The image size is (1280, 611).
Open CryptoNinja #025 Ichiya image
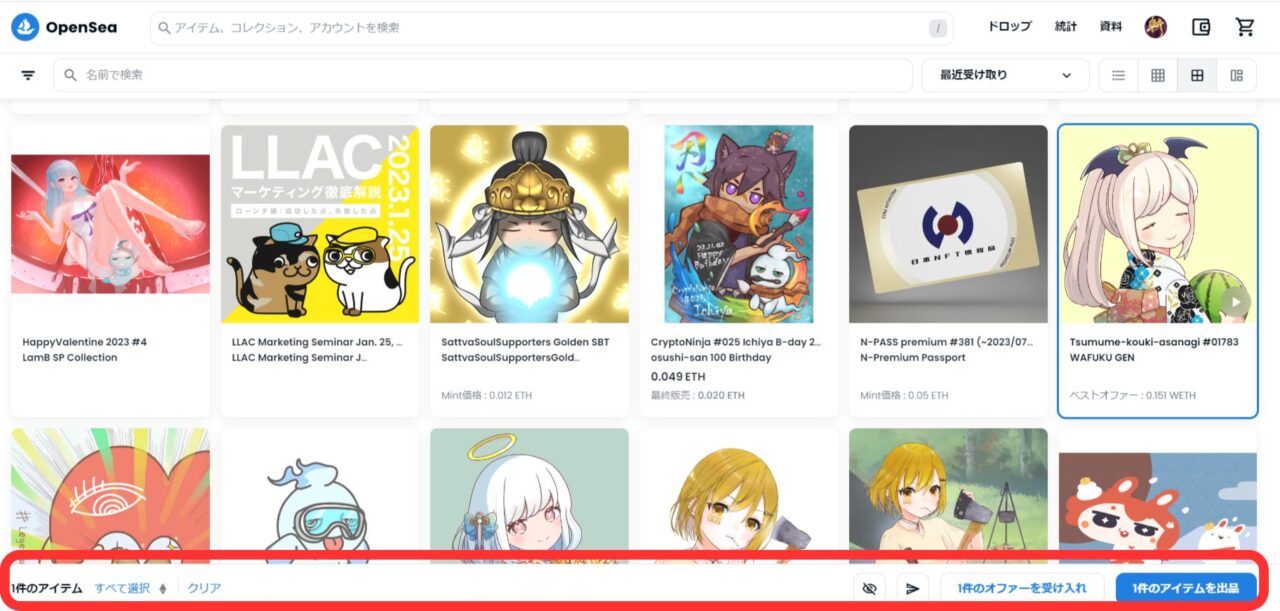click(739, 224)
